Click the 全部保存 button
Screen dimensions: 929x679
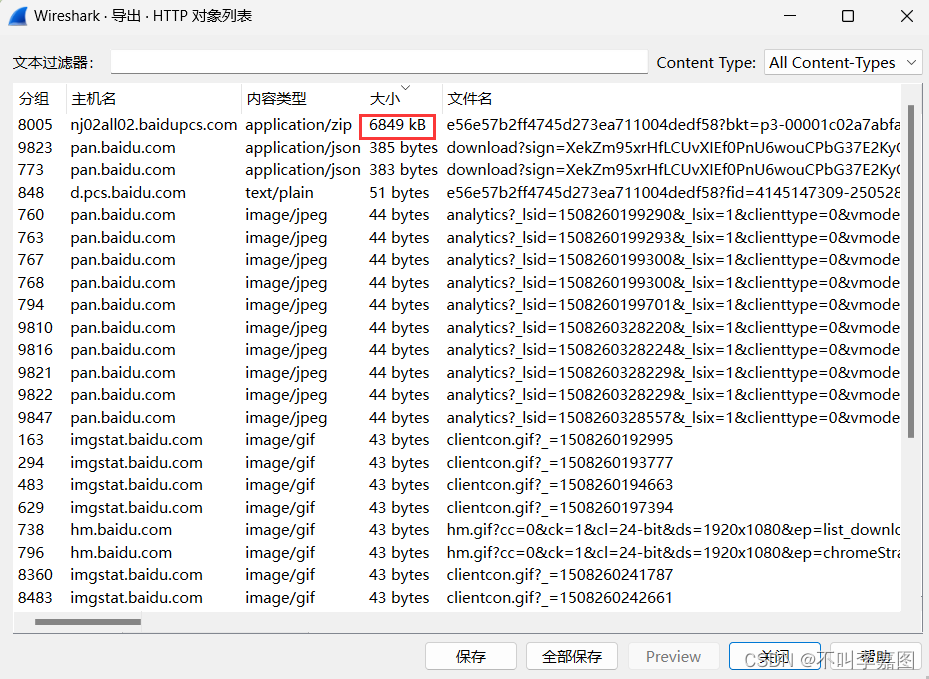(x=572, y=656)
